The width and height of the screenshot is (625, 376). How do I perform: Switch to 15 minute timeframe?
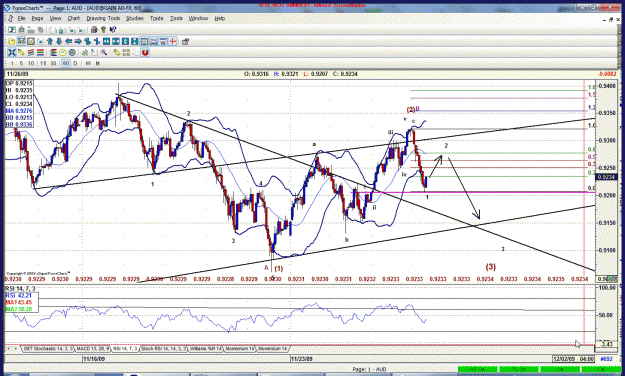43,63
